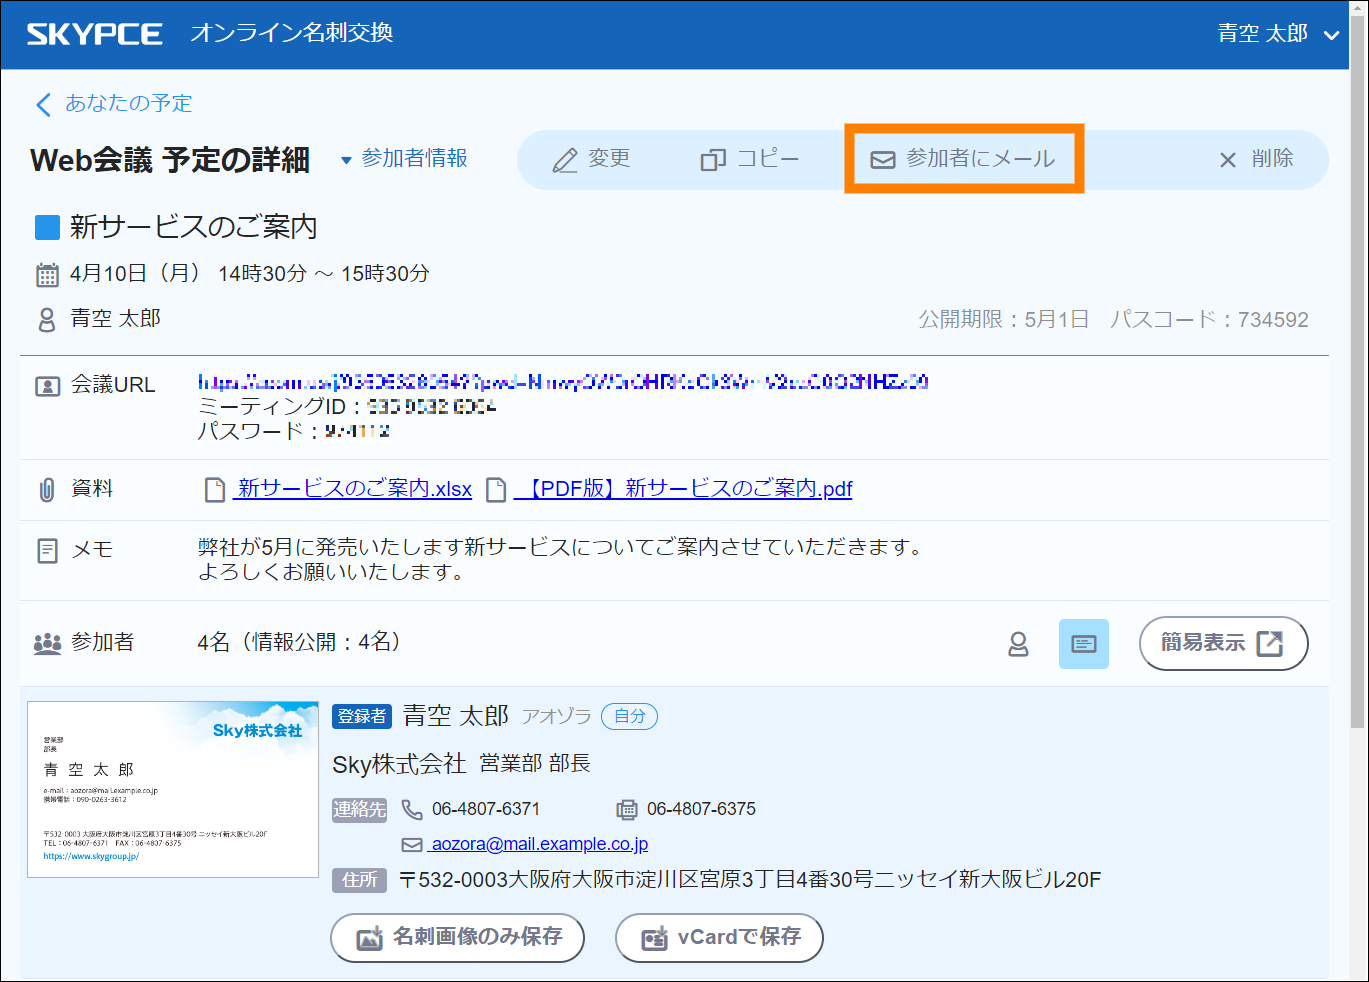Image resolution: width=1369 pixels, height=982 pixels.
Task: Click the × 削除 delete button
Action: [1255, 159]
